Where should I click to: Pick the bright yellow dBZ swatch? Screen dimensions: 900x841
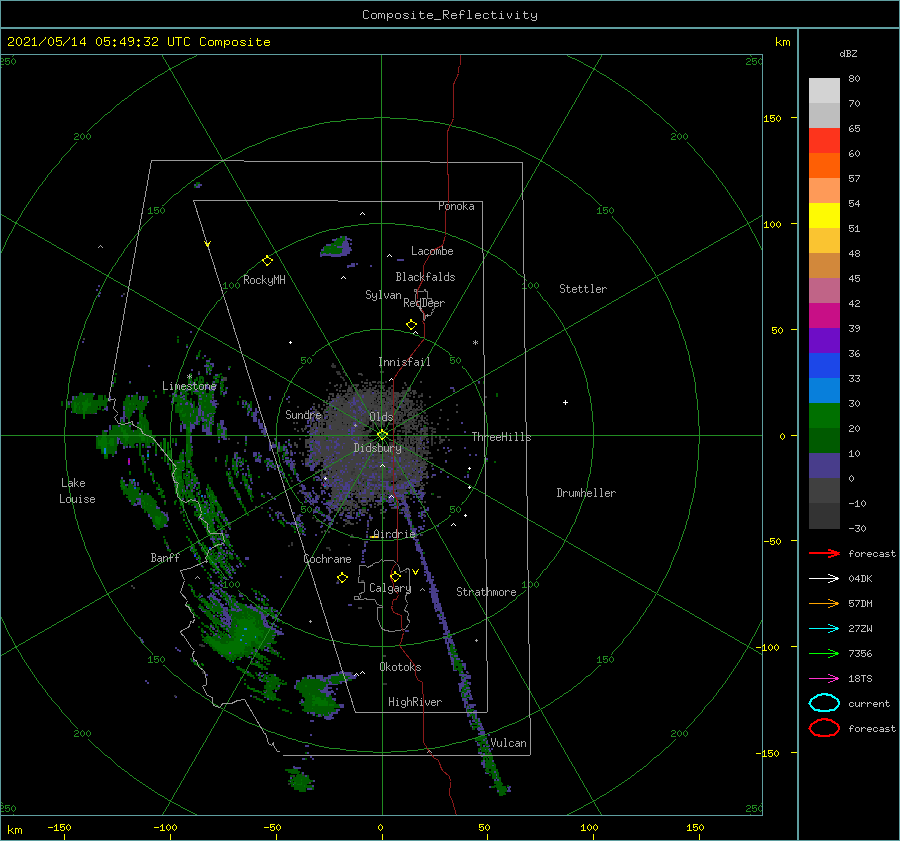(824, 215)
